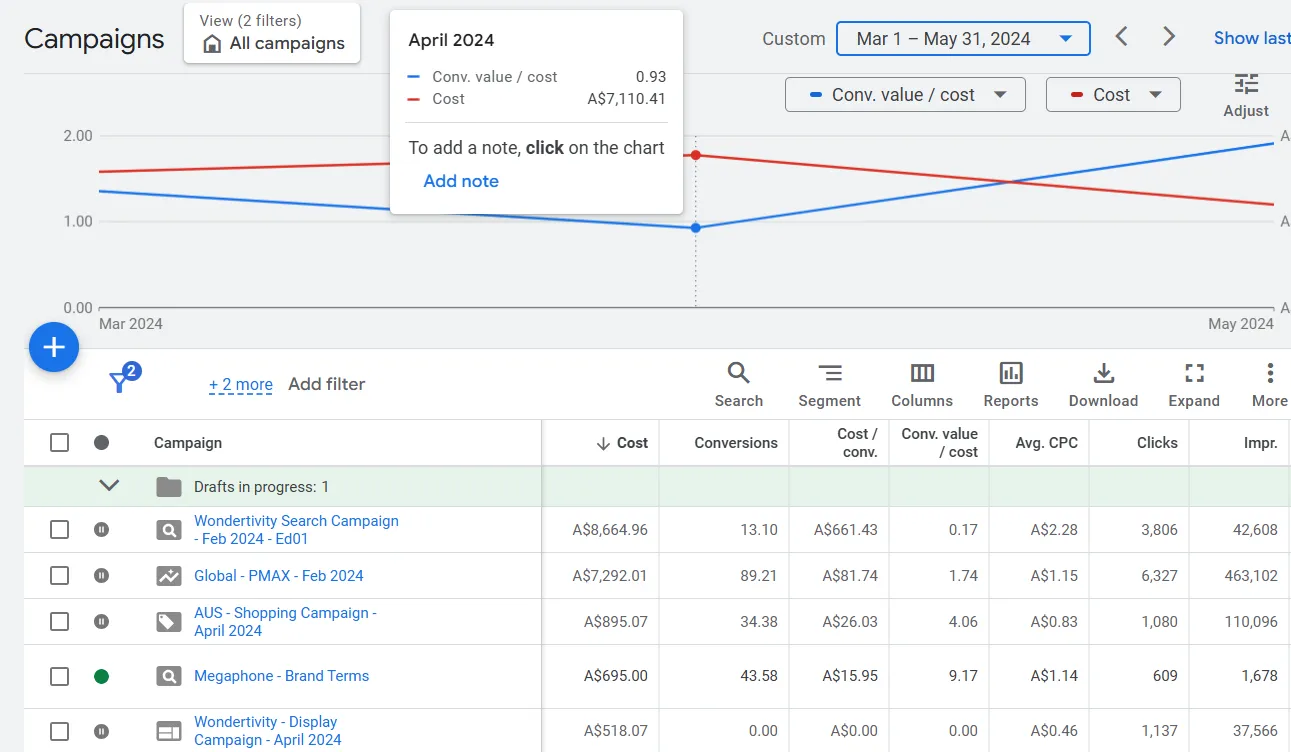Check the select-all checkbox in the table header

point(57,442)
